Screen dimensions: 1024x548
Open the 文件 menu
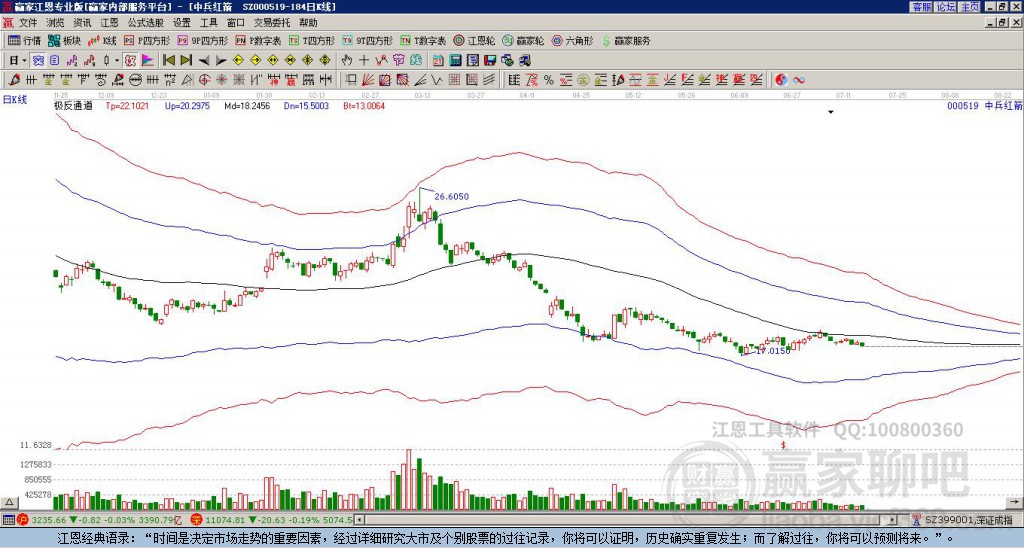tap(28, 23)
